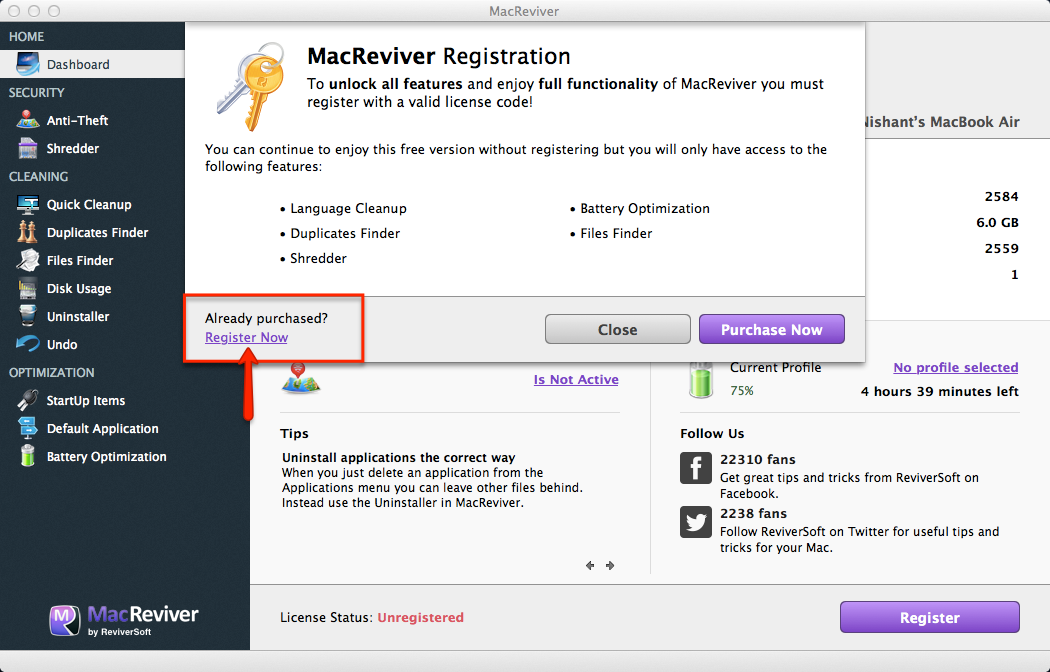Click the Duplicates Finder chess icon
Screen dimensions: 1050x672
[x=27, y=232]
